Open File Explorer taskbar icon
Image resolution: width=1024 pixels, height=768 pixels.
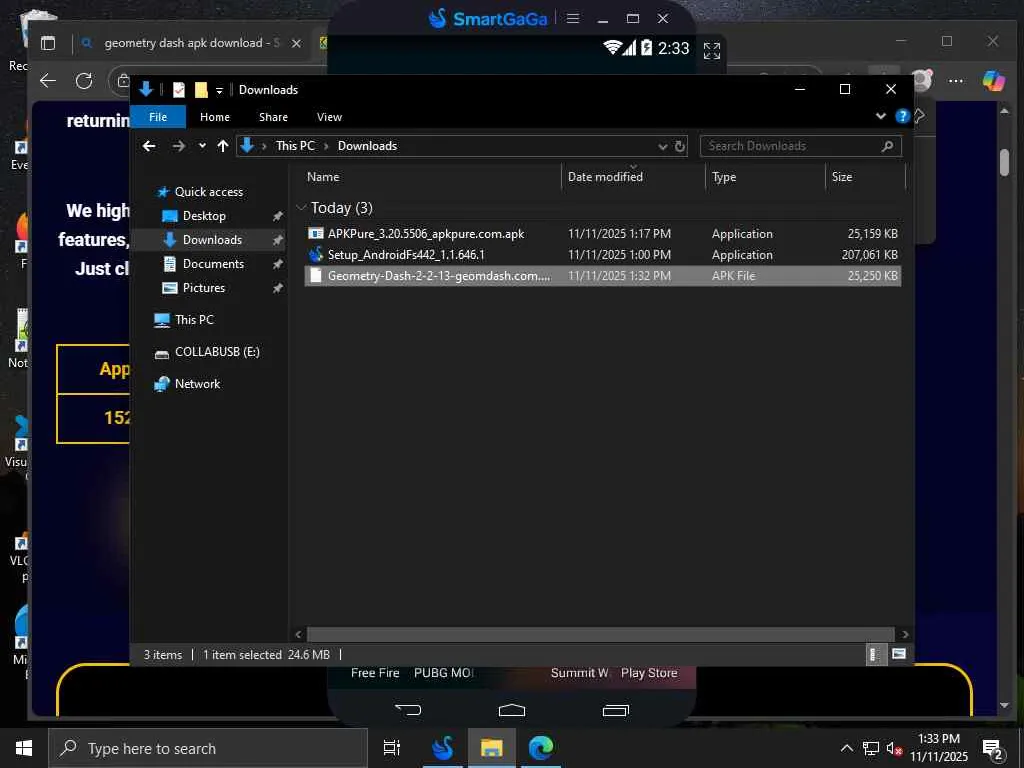click(x=491, y=748)
